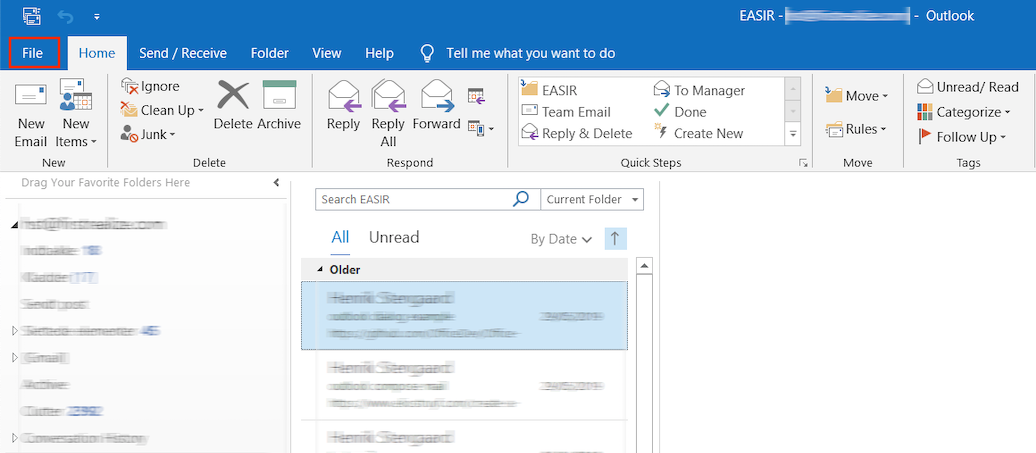Open the More respond actions dropdown
This screenshot has height=453, width=1036.
480,127
